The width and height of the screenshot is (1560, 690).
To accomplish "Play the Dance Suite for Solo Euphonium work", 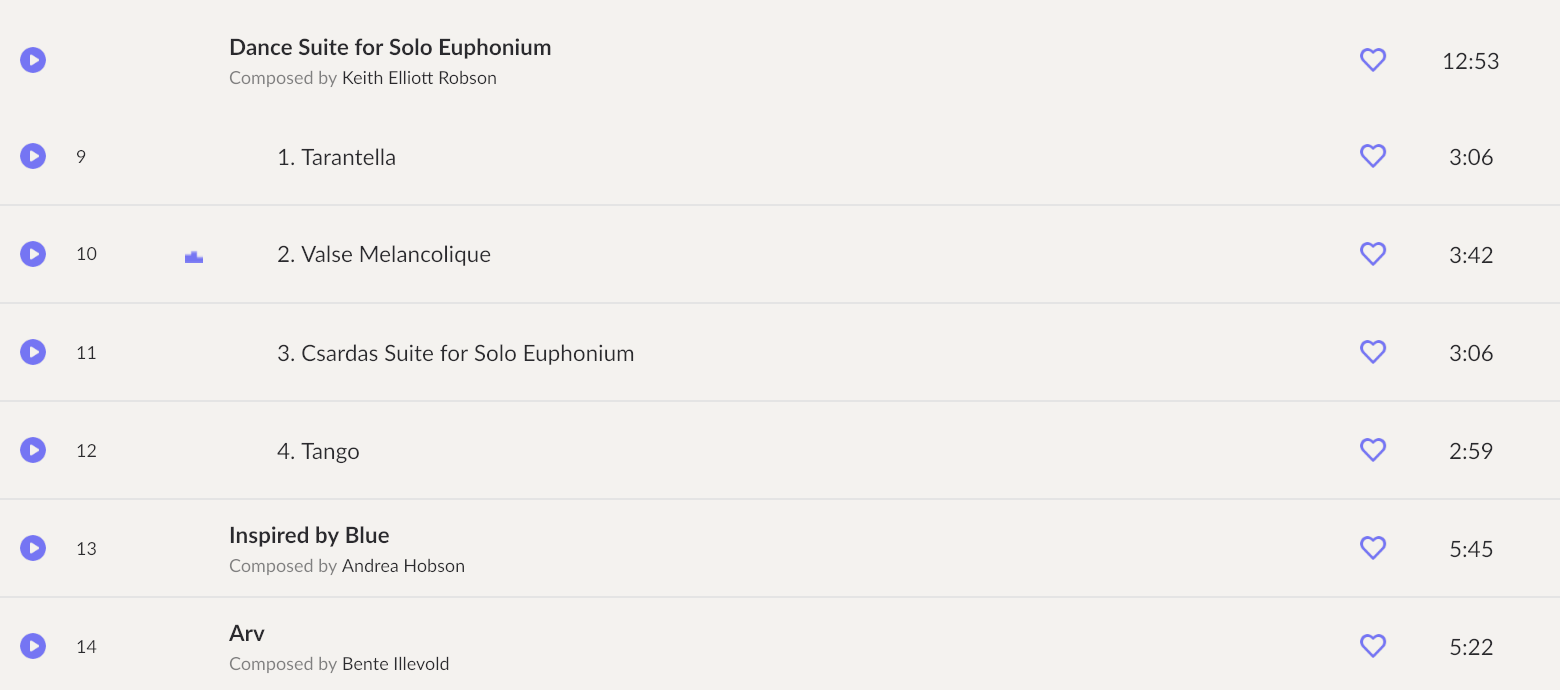I will coord(33,60).
